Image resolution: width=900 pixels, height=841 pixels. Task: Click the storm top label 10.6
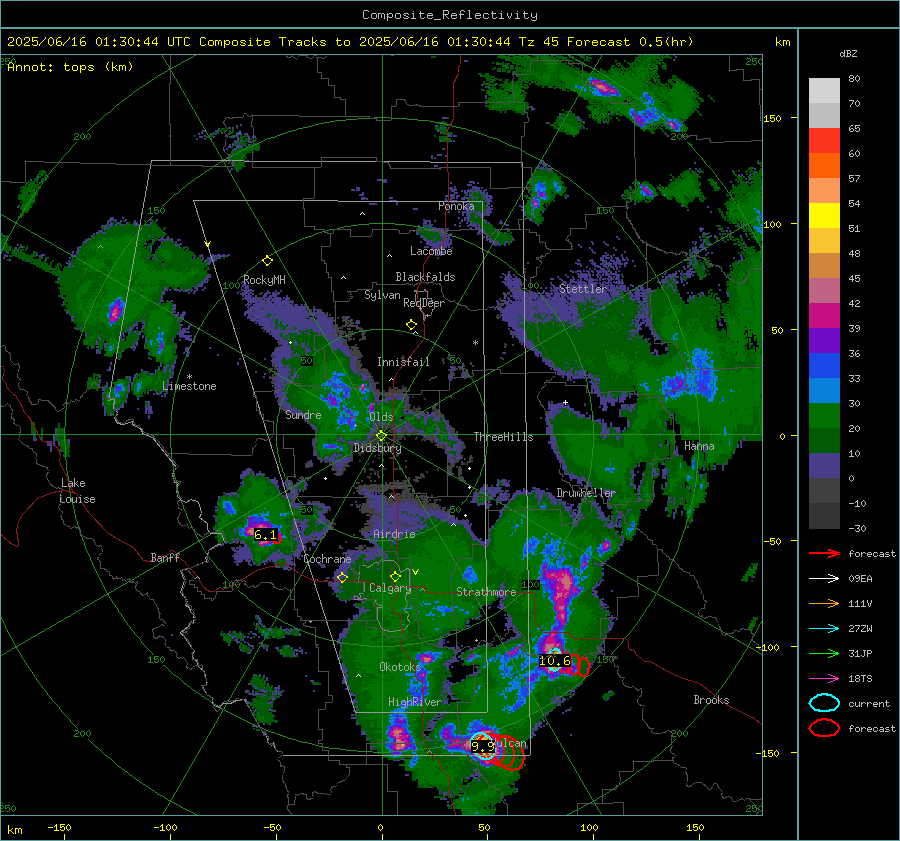(555, 661)
